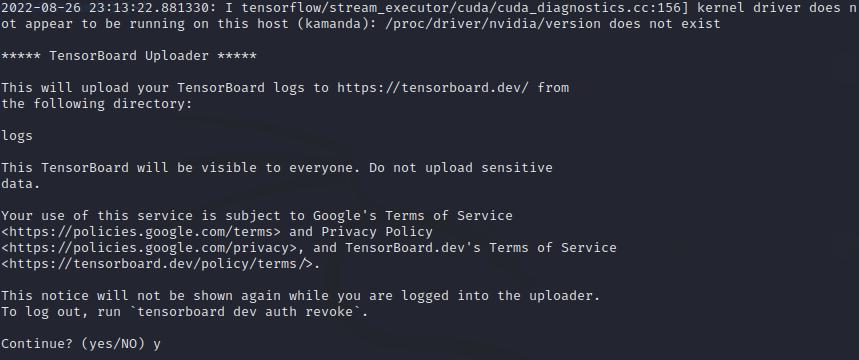Click the 'visible to everyone' phrase
Image resolution: width=859 pixels, height=360 pixels.
click(x=277, y=168)
